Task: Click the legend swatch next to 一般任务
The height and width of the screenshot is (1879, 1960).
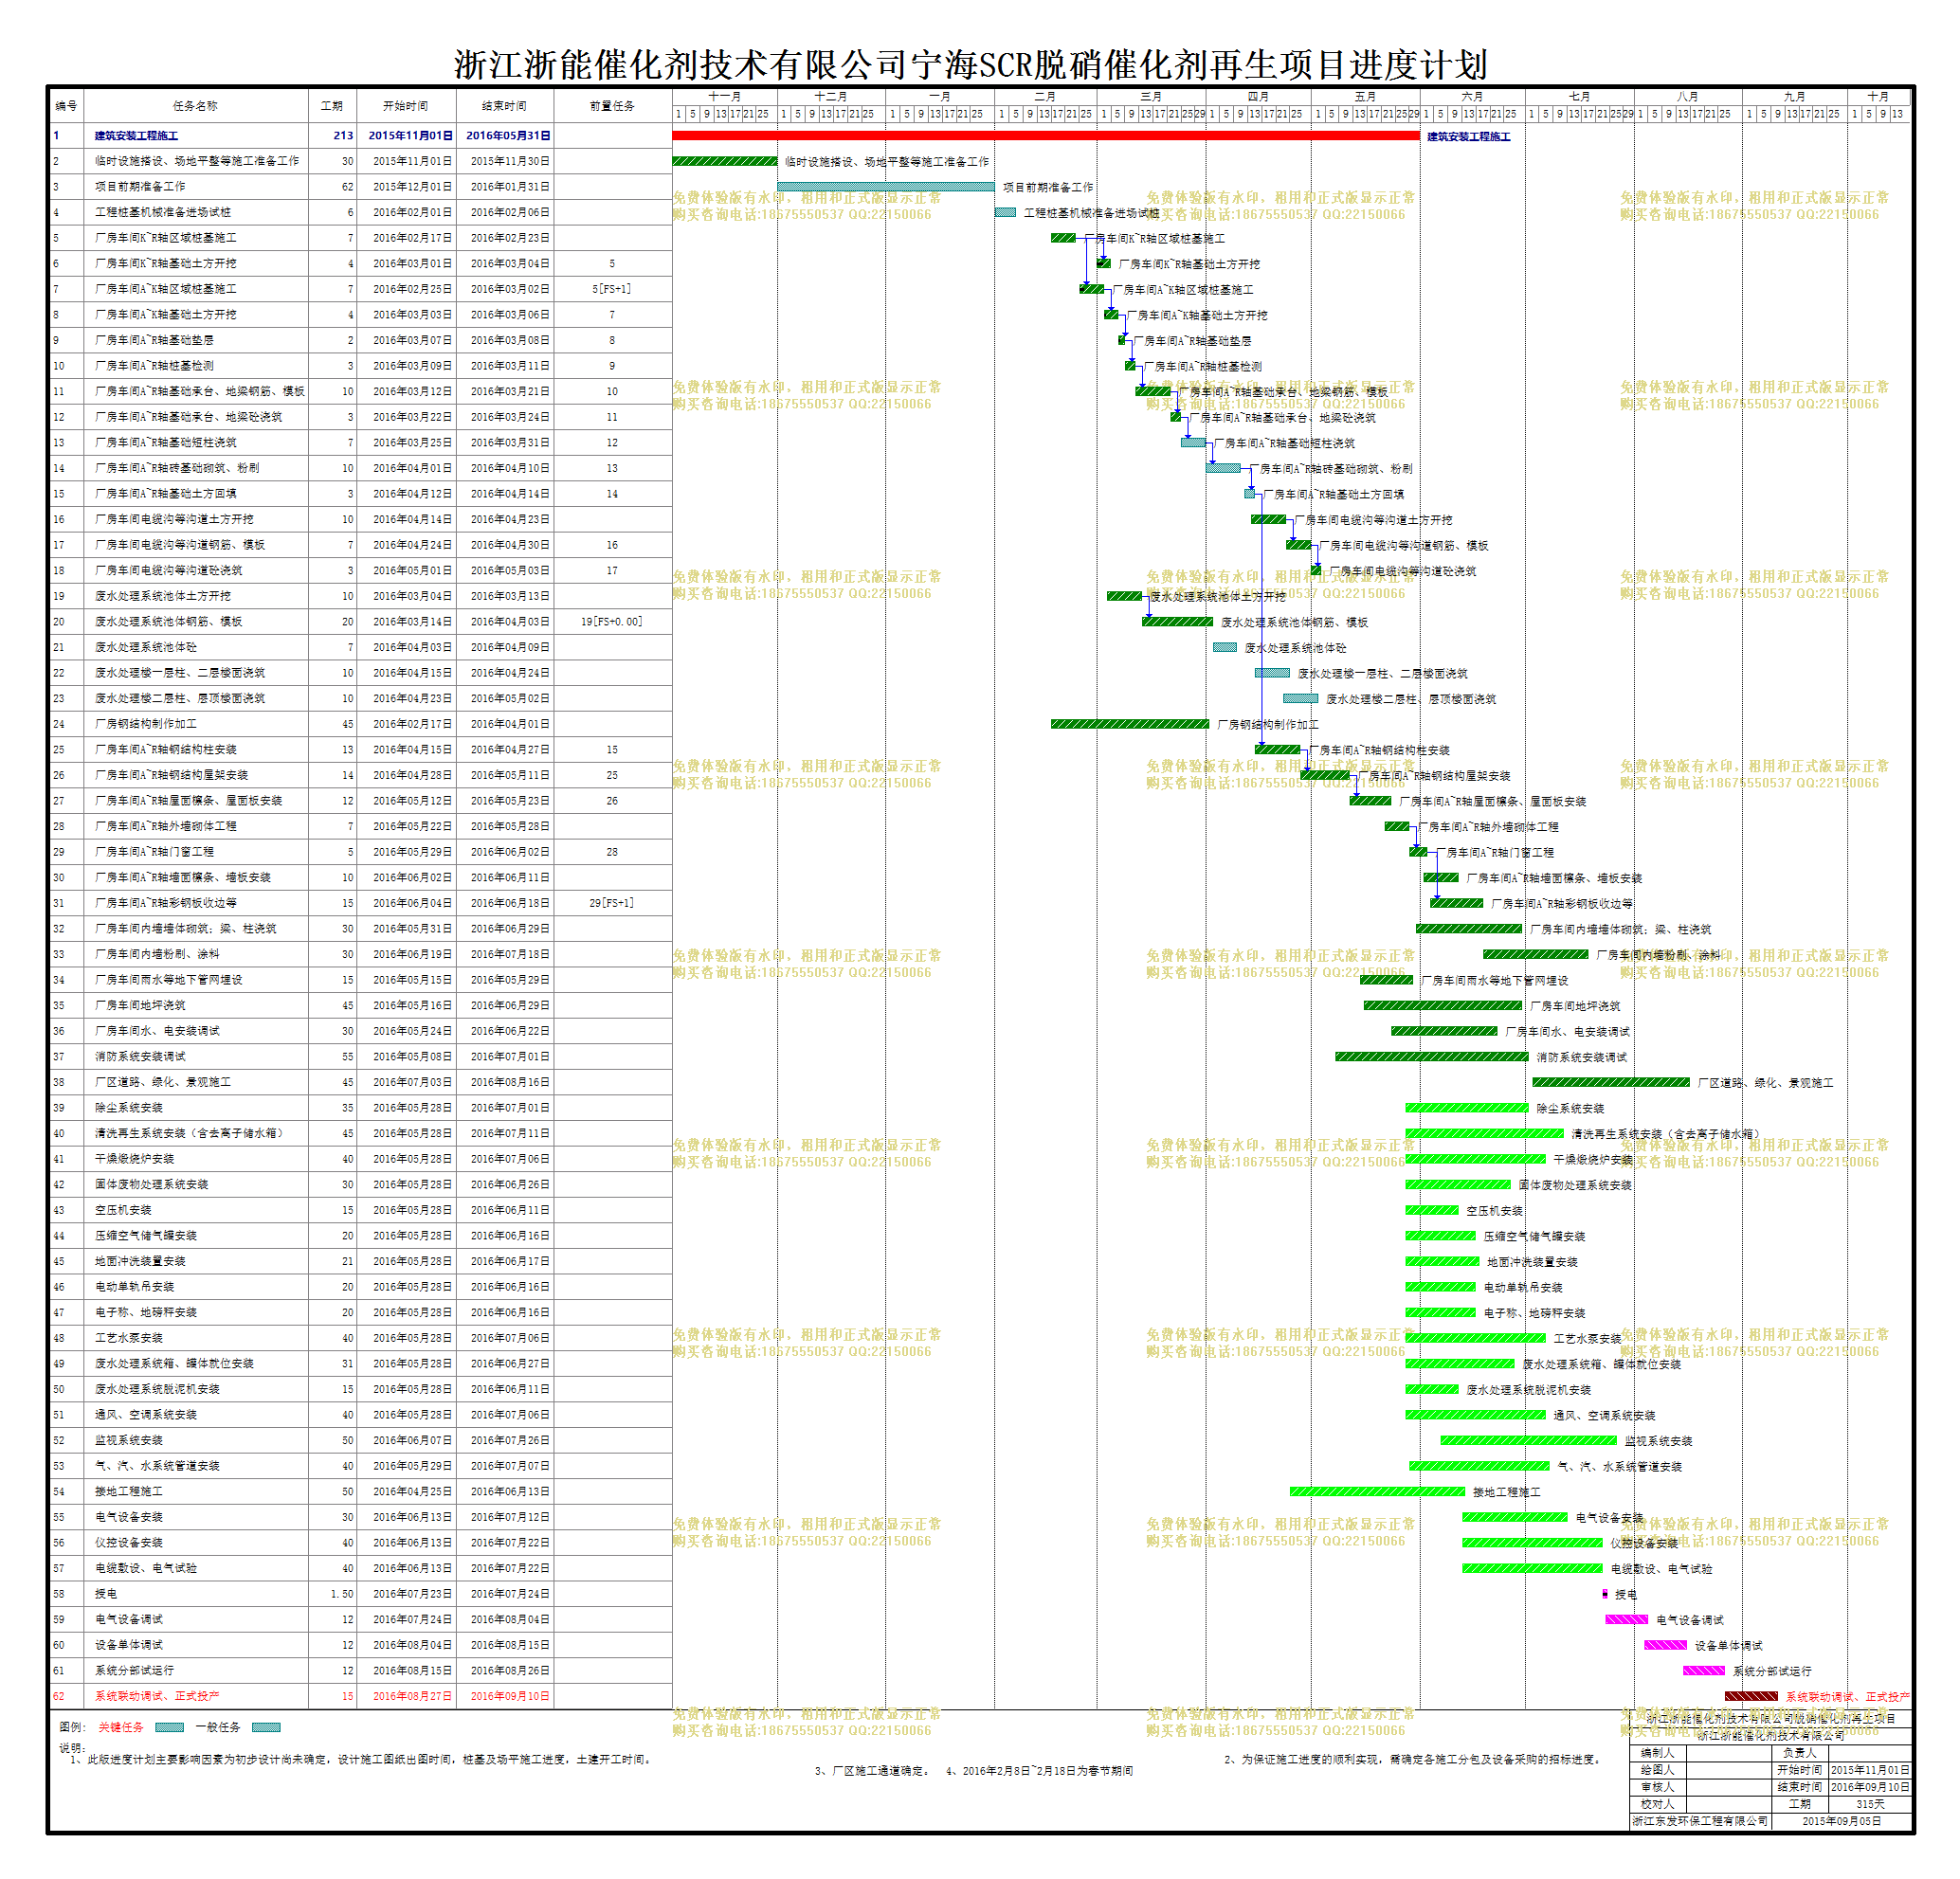Action: pos(266,1727)
